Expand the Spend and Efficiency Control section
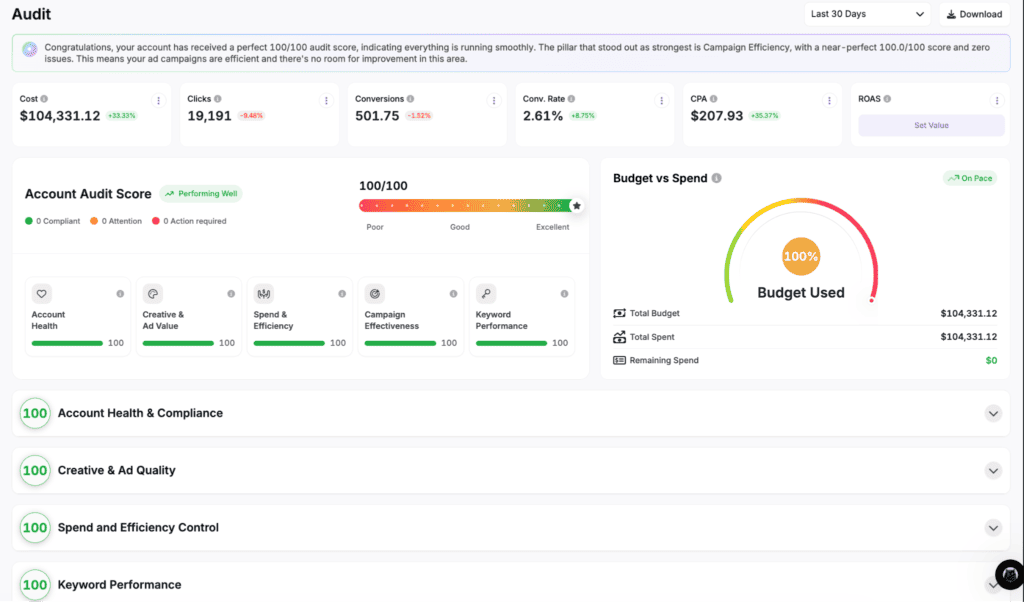1024x602 pixels. click(x=993, y=528)
